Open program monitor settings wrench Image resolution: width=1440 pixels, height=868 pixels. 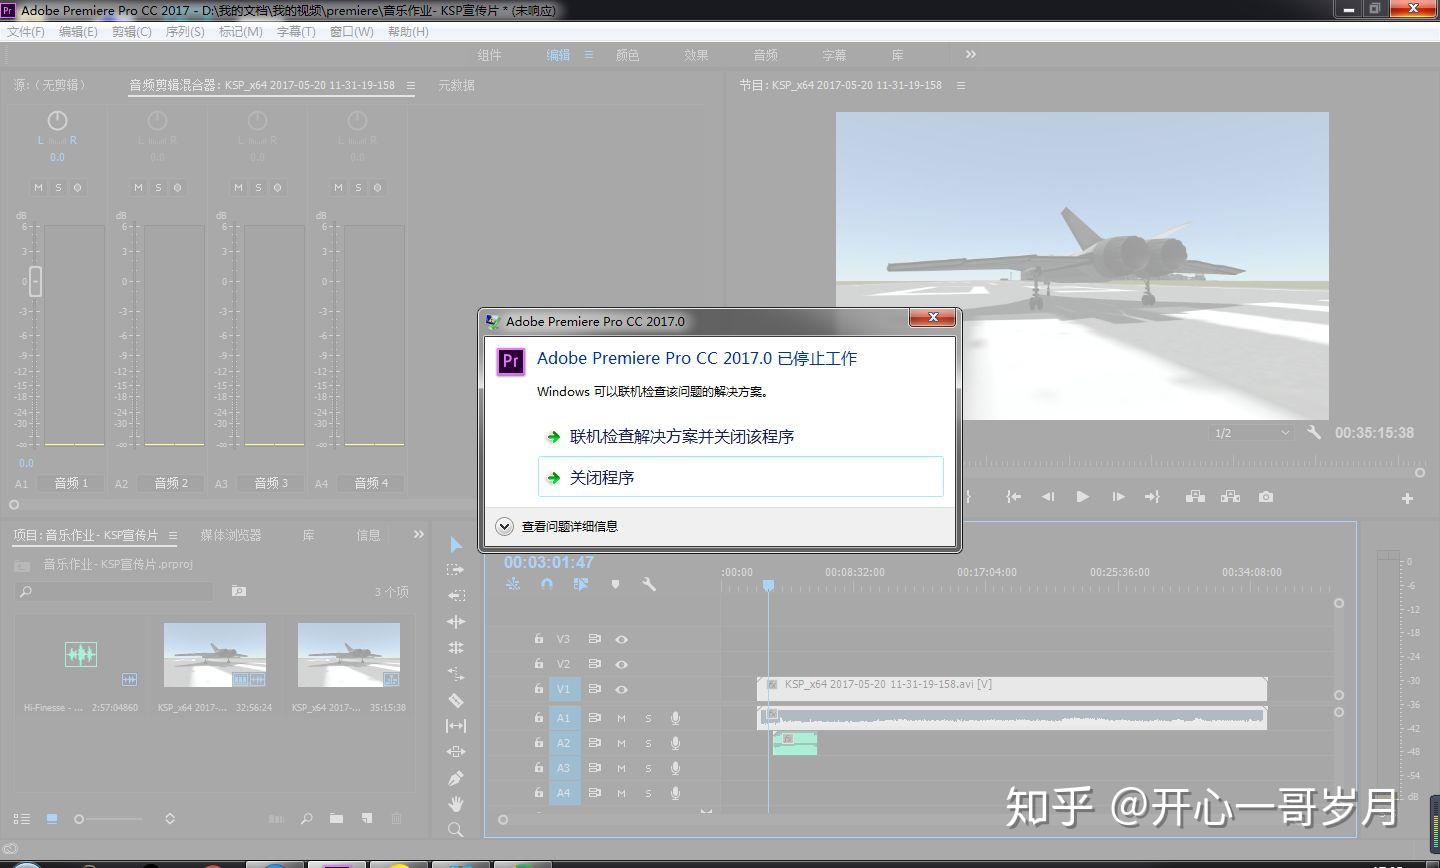click(x=1314, y=433)
